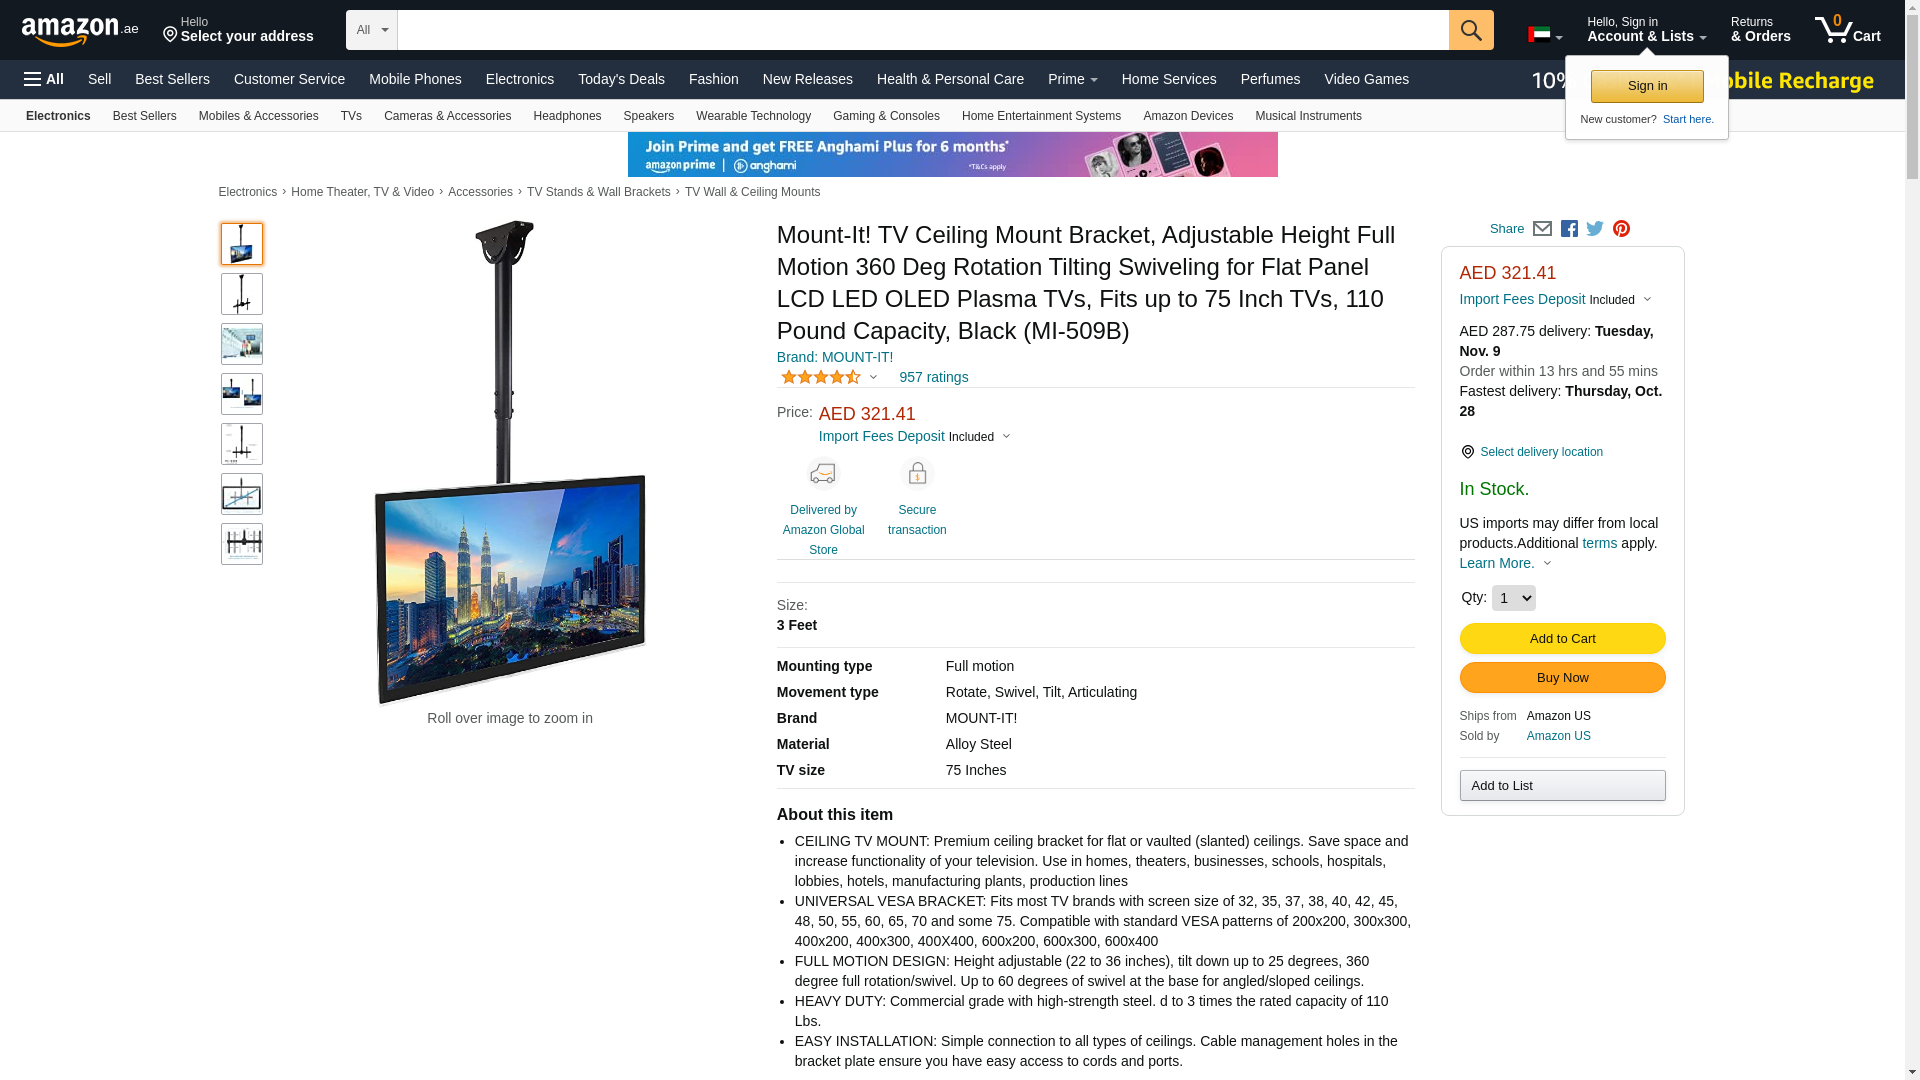Click the Amazon.ae logo
The height and width of the screenshot is (1080, 1920).
point(80,31)
